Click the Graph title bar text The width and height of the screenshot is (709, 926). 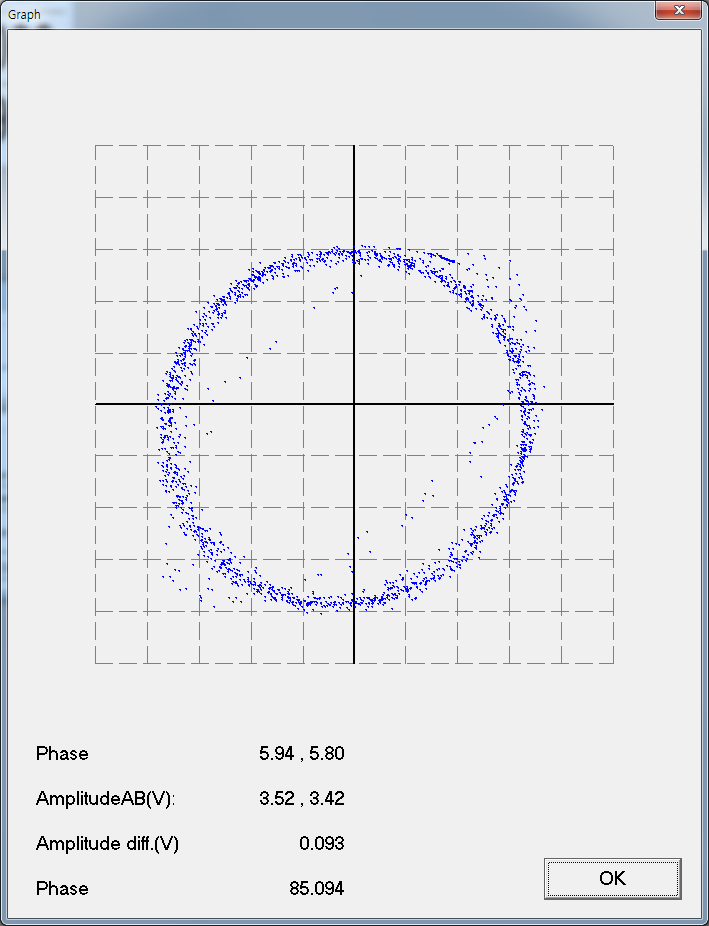coord(24,15)
